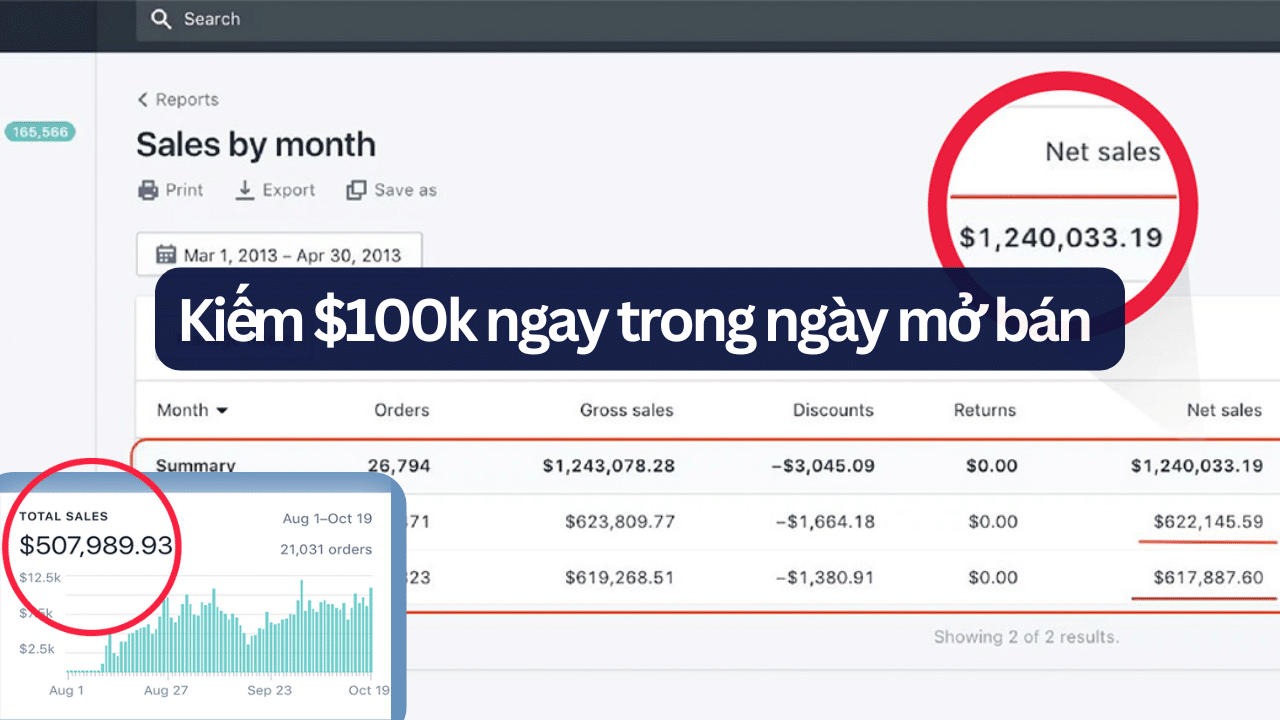Click the 165,566 badge in sidebar
The image size is (1280, 720).
pyautogui.click(x=41, y=132)
